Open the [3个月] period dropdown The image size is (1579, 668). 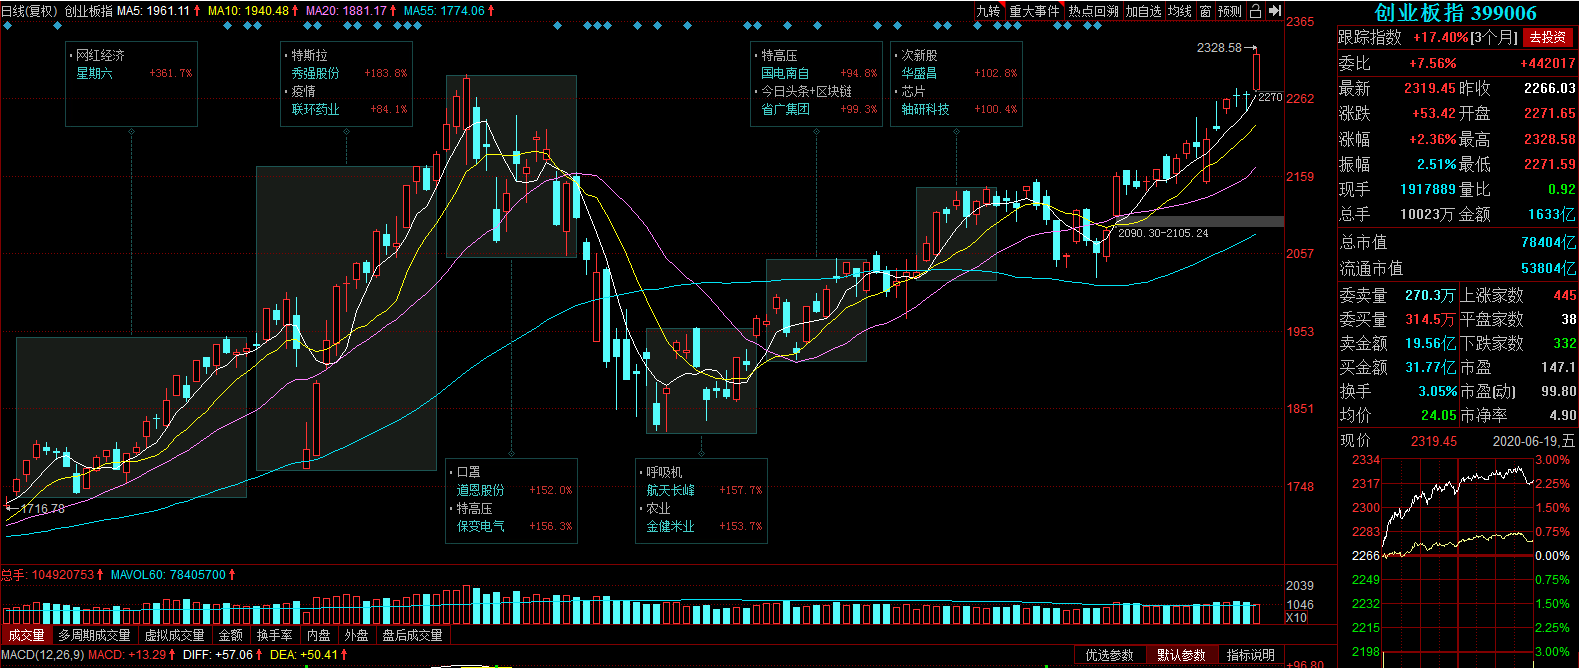(x=1495, y=37)
